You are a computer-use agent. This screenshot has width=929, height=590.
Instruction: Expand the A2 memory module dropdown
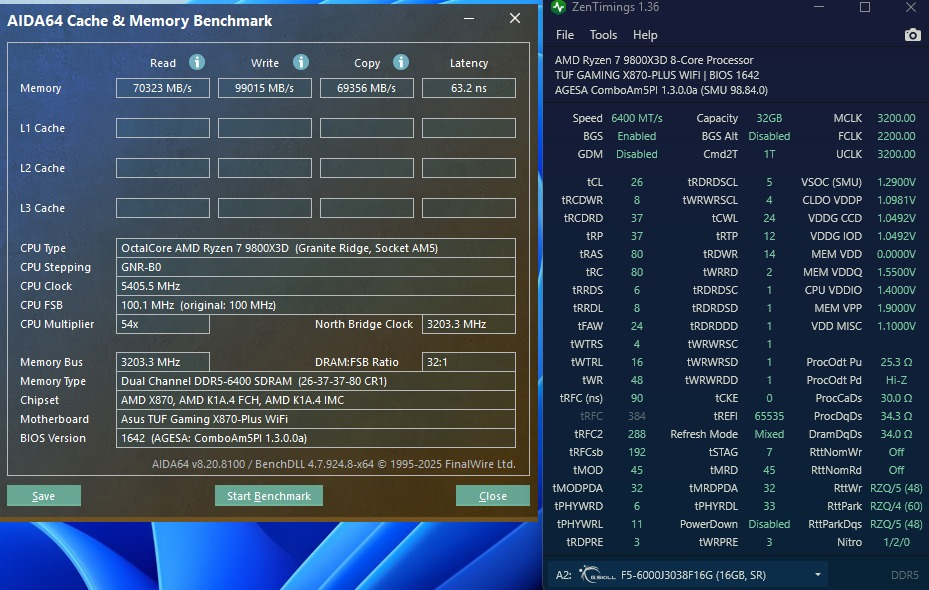pos(818,575)
